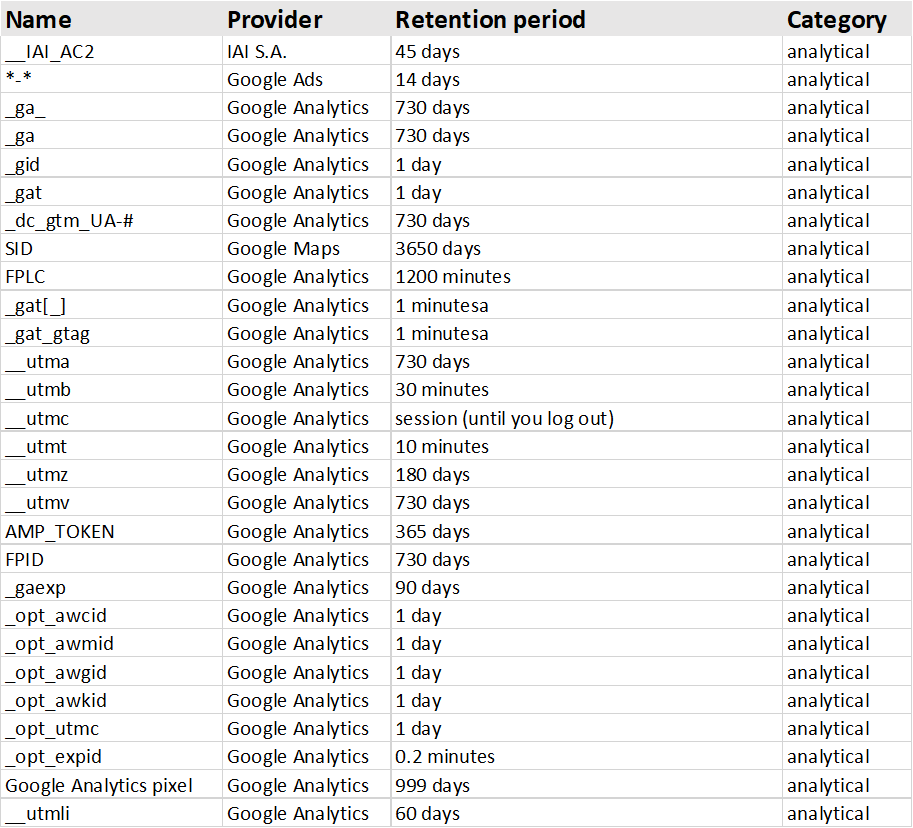Select the __IAI_AC2 cookie name cell
The width and height of the screenshot is (913, 828).
[50, 52]
